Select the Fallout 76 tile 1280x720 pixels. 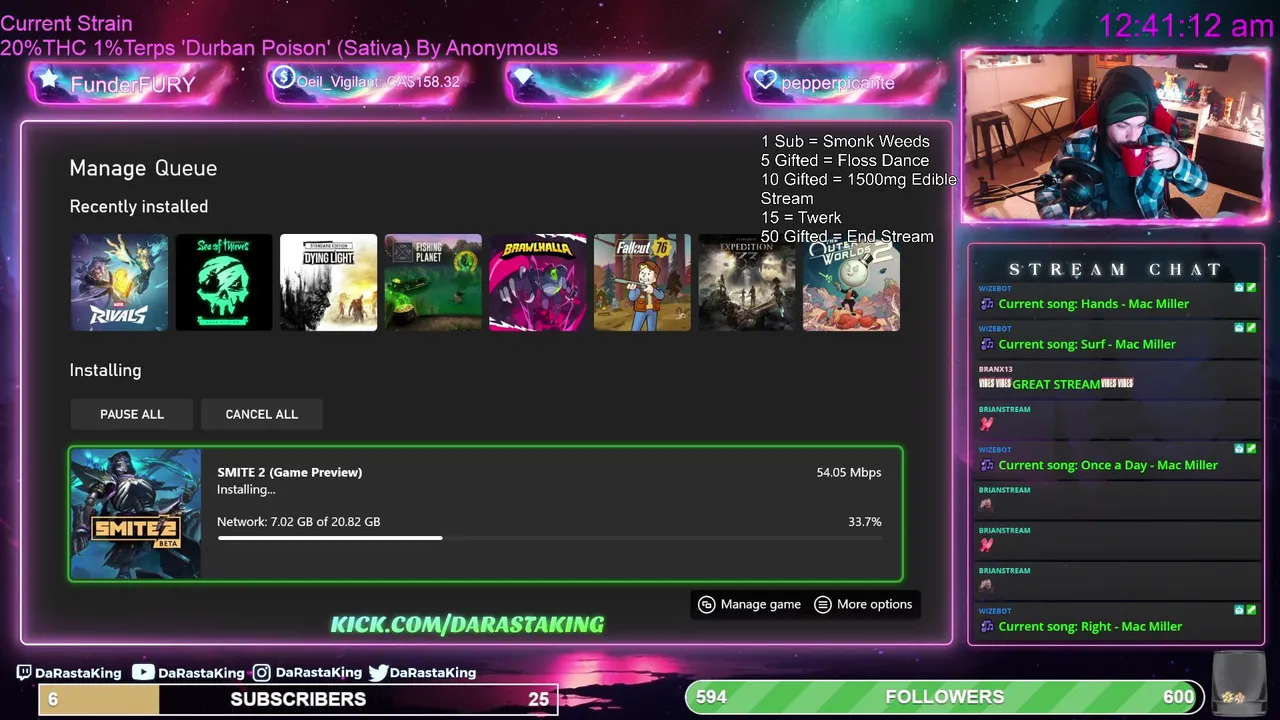(x=642, y=283)
